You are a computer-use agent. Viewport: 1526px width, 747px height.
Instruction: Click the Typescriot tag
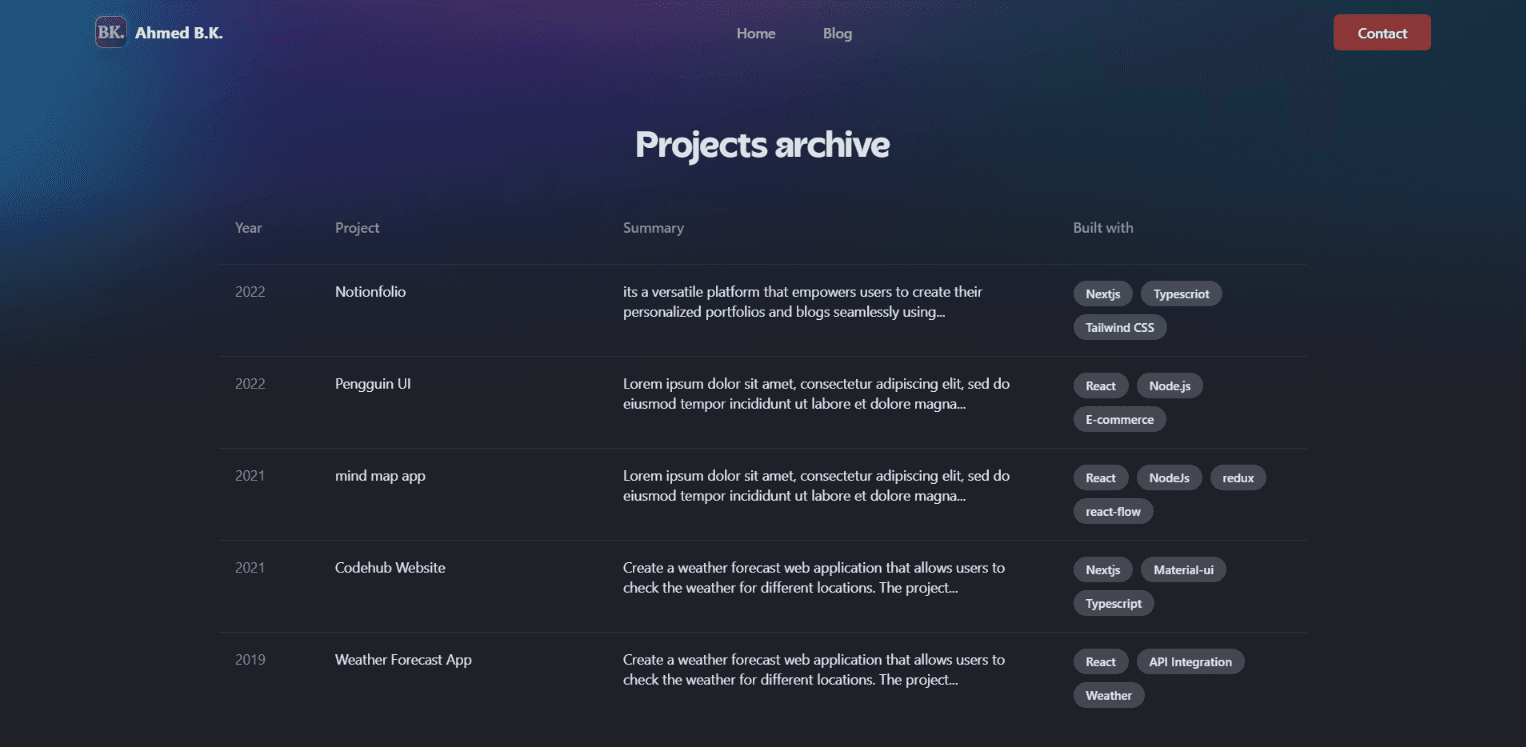point(1181,294)
